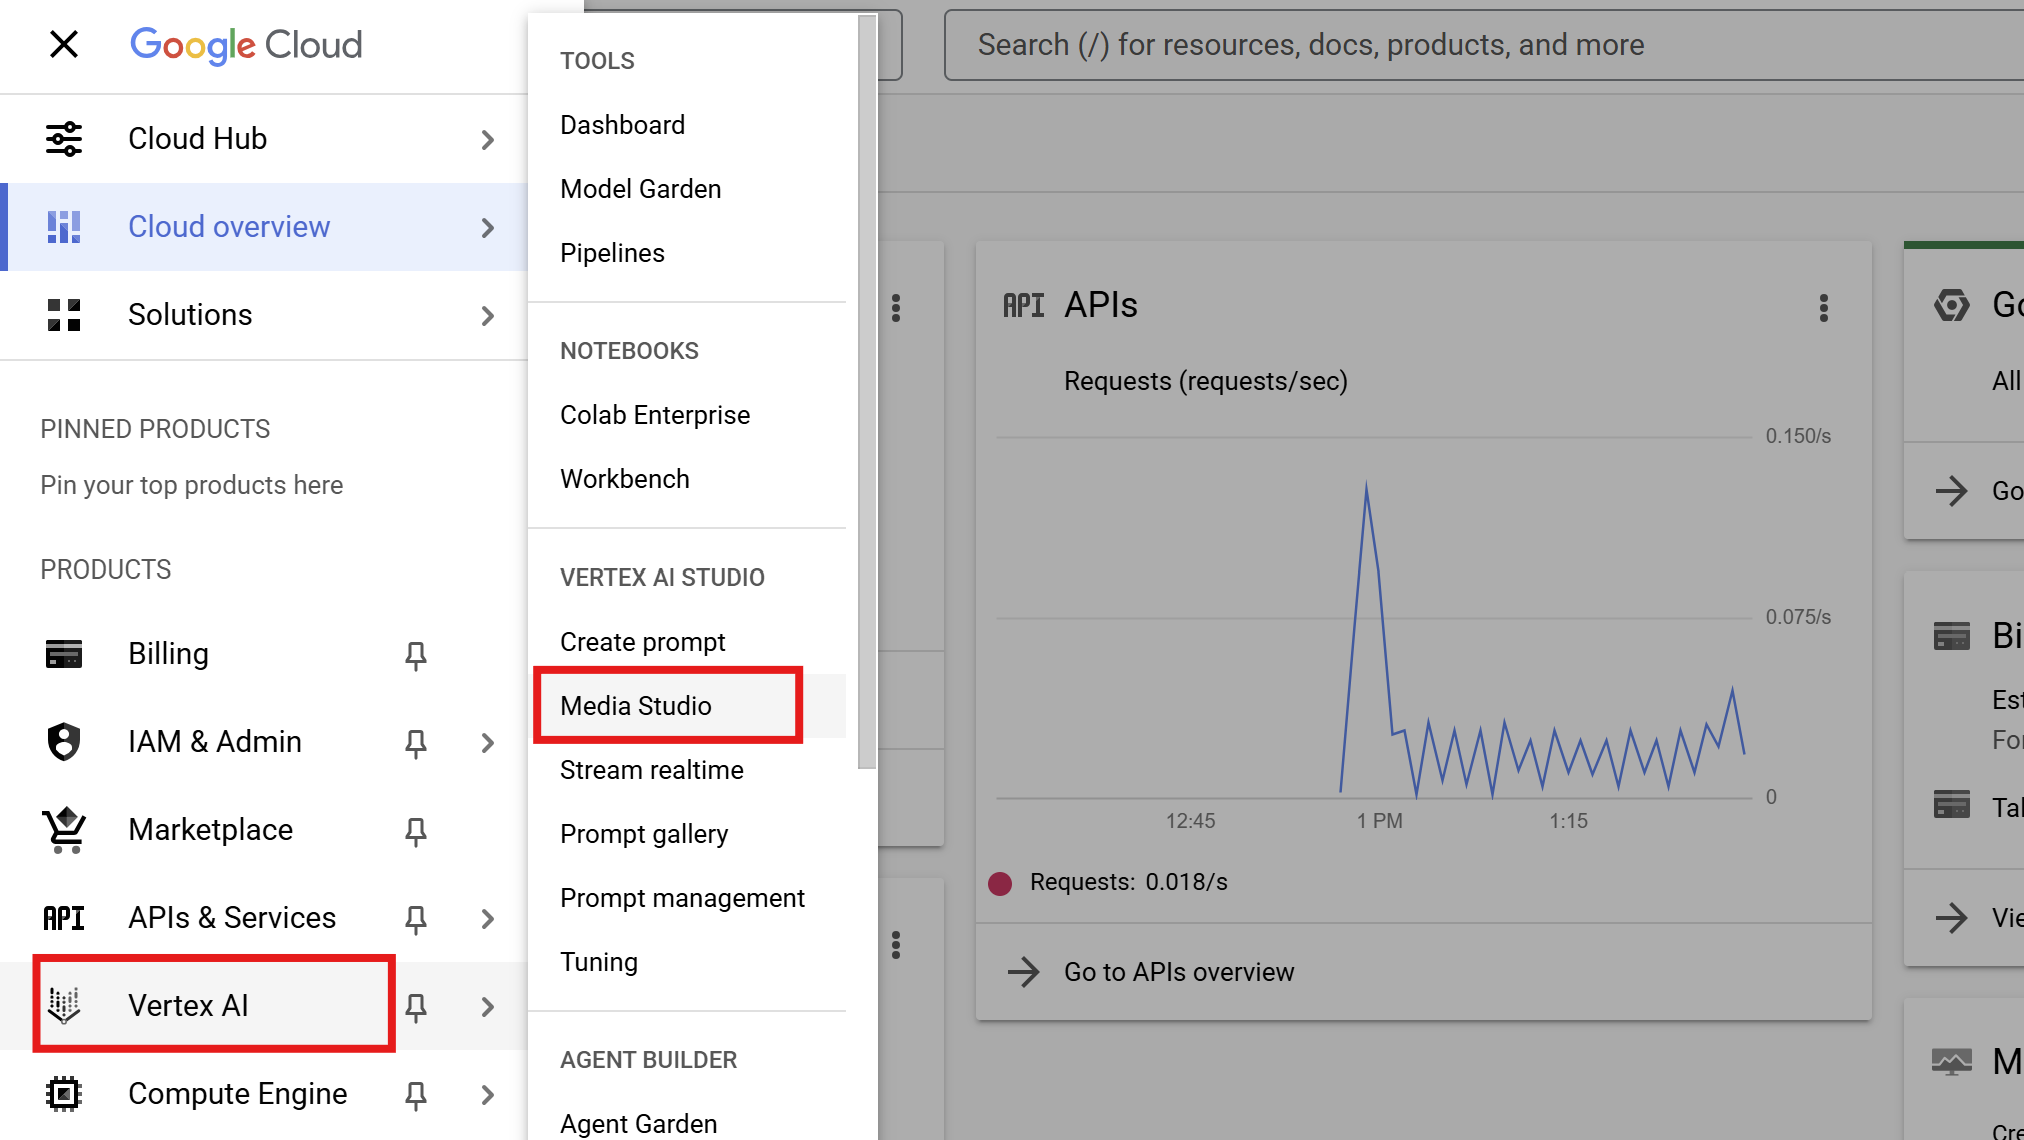Open the Compute Engine product label

click(238, 1094)
